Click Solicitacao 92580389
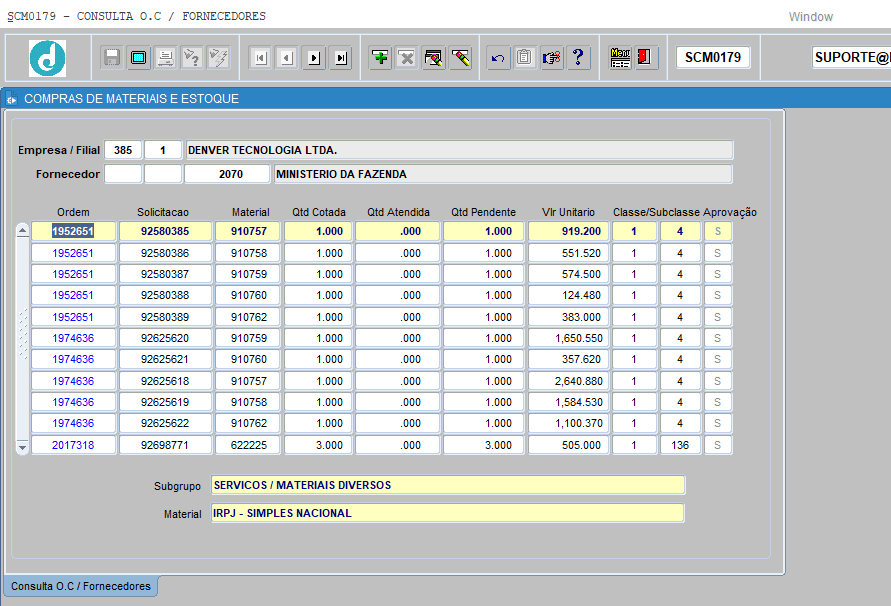The image size is (891, 606). 165,317
